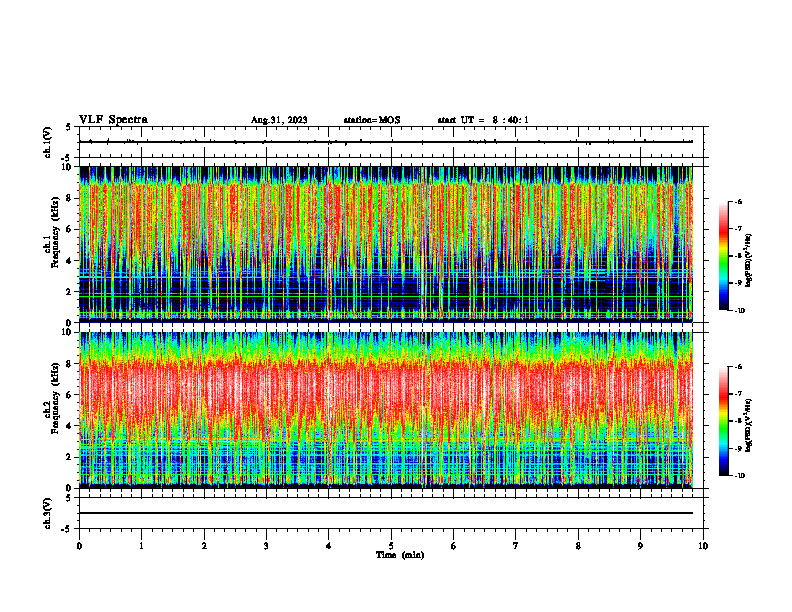Click time axis tick label "3"

[266, 546]
